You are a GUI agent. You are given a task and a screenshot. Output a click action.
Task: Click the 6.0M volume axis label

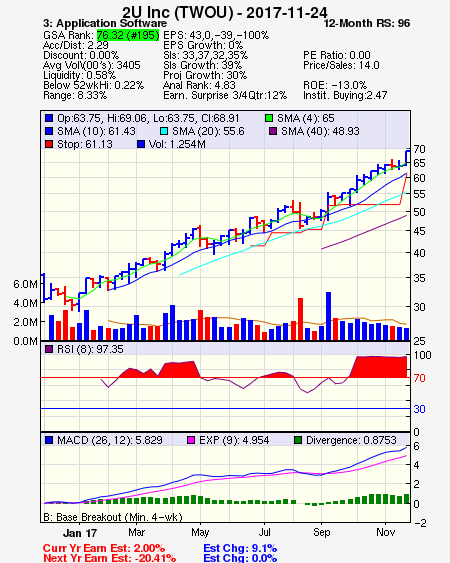pos(25,284)
